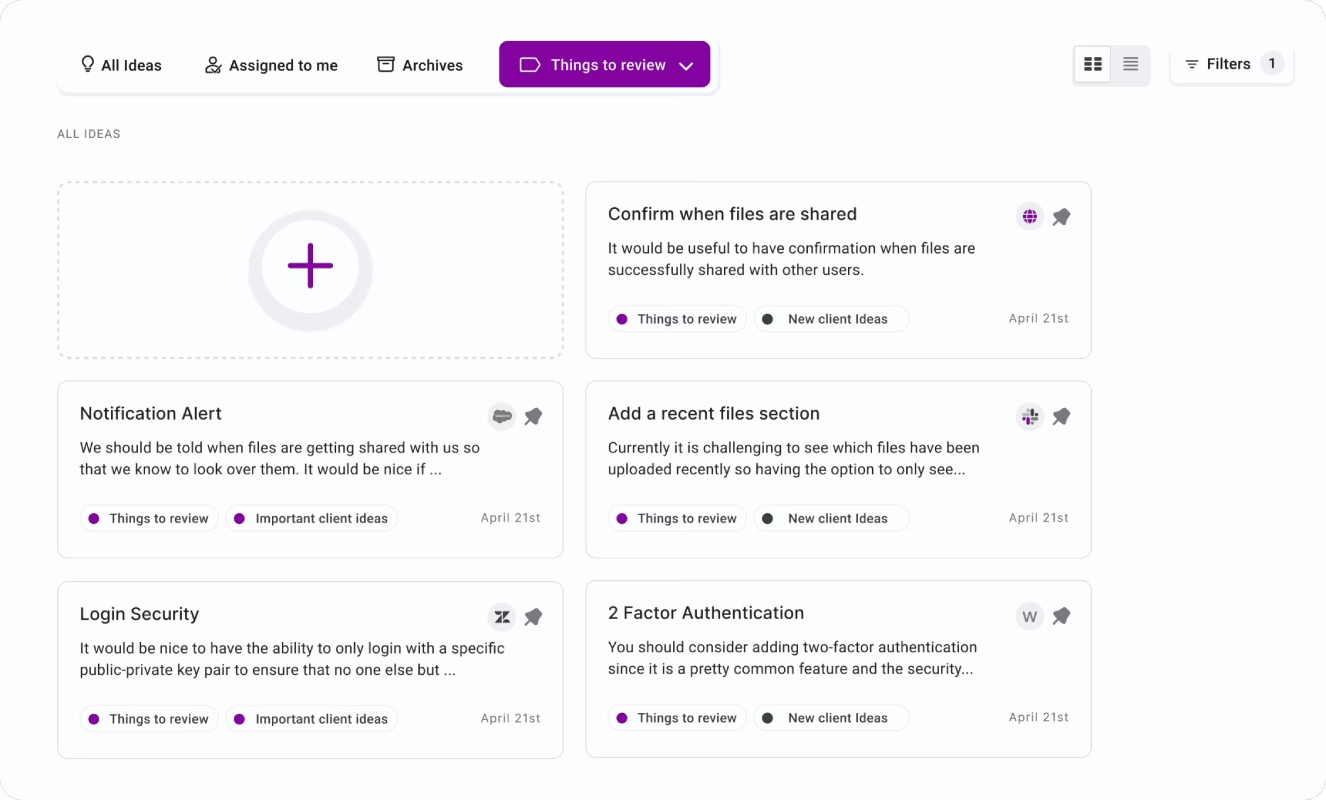Open the Confirm when files are shared title

(732, 214)
